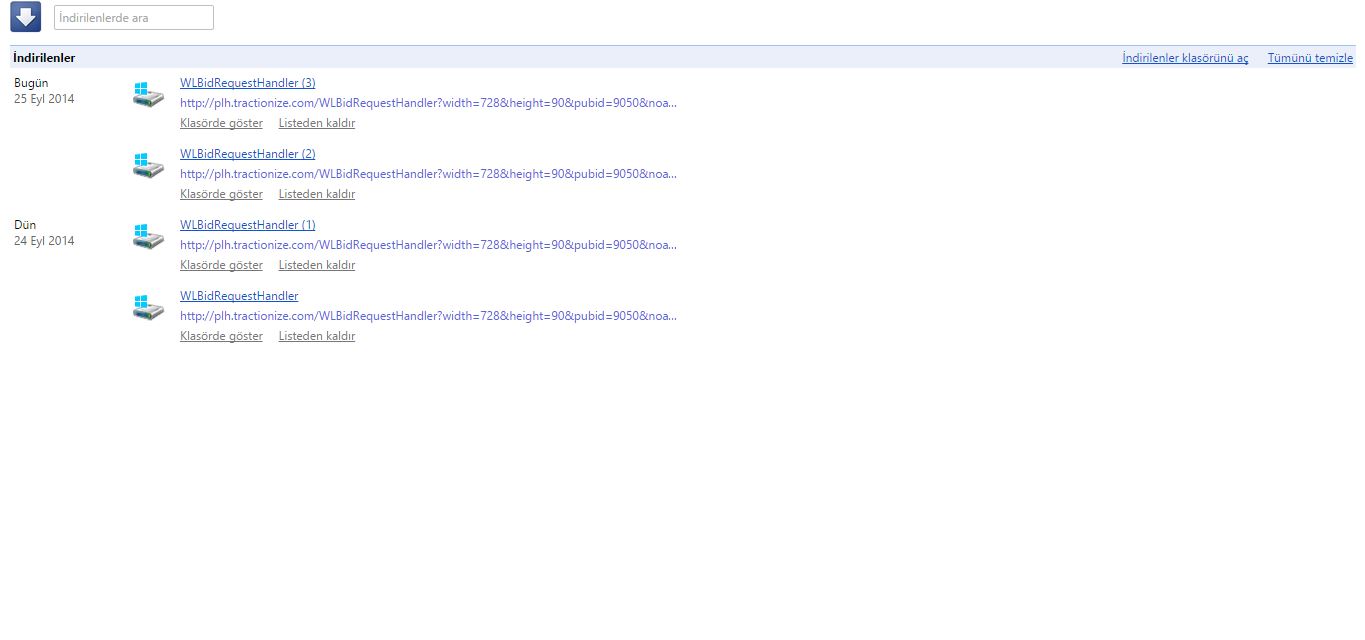
Task: Open the WLBidRequestHandler (1) file link
Action: pyautogui.click(x=247, y=225)
